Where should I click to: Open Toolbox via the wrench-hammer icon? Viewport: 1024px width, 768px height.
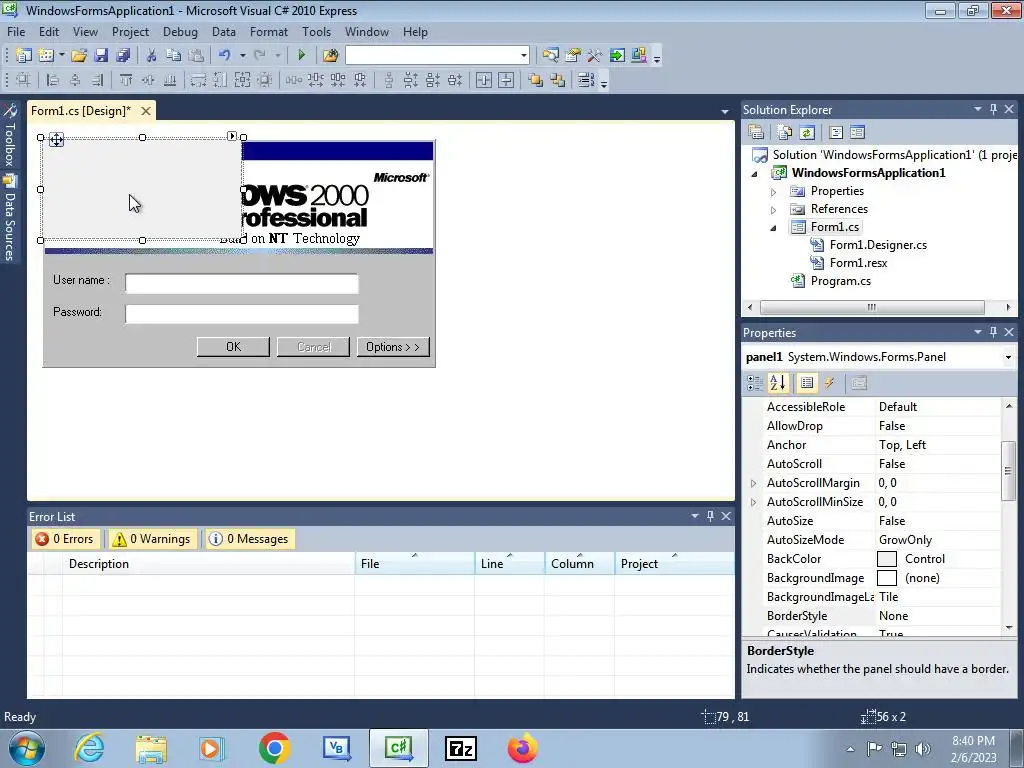coord(594,56)
